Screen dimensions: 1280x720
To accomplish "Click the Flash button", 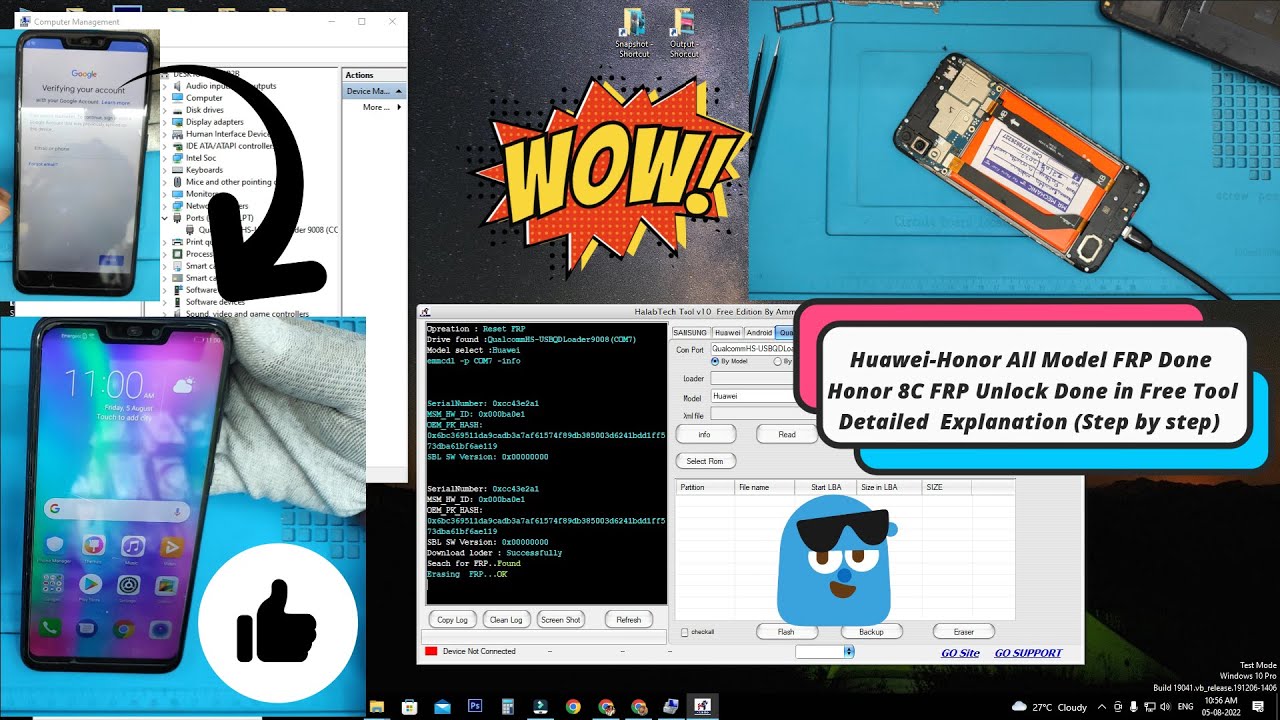I will coord(786,631).
